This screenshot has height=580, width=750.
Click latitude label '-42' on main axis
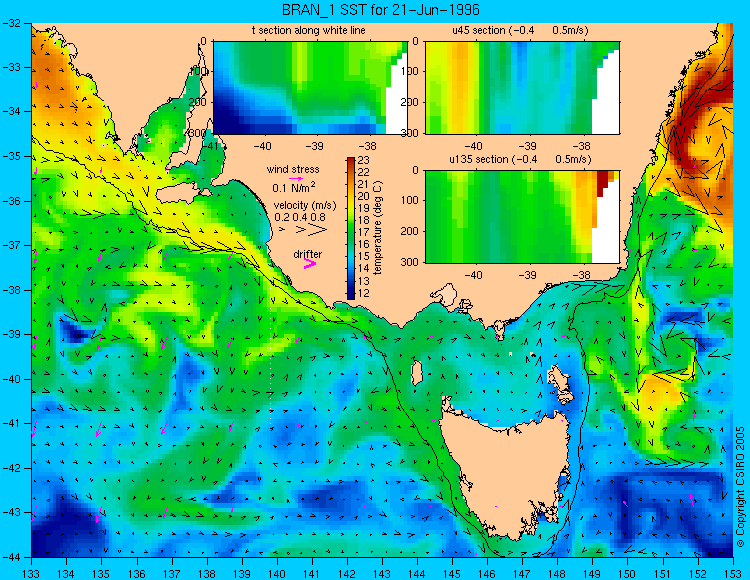pos(11,468)
